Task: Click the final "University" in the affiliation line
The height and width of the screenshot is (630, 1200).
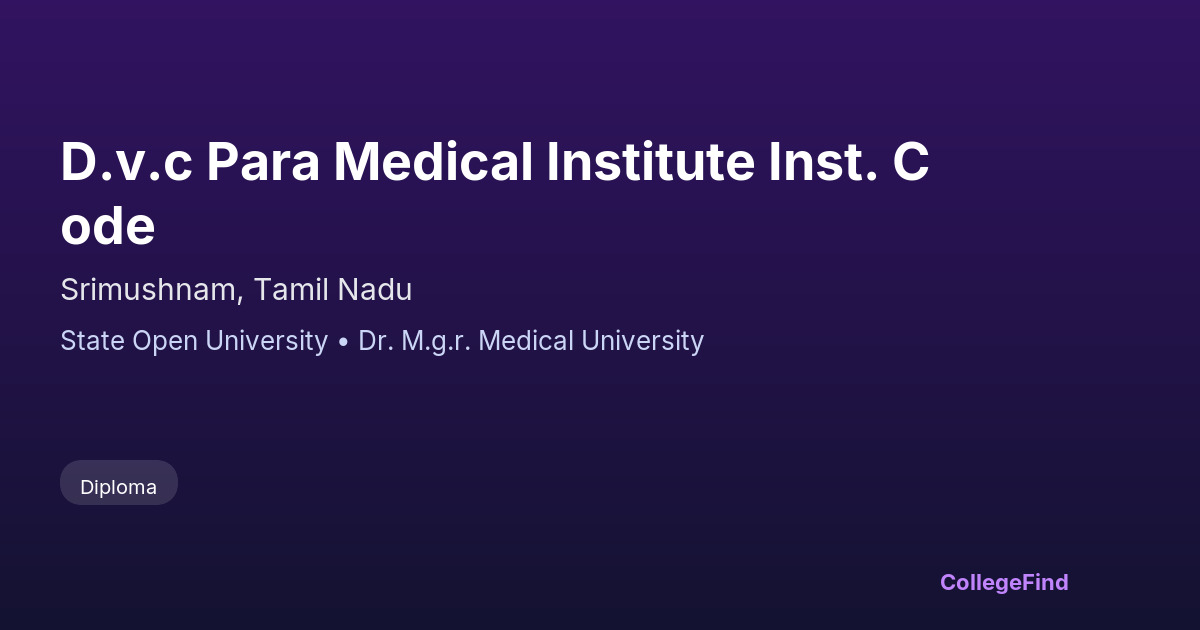Action: (x=643, y=341)
